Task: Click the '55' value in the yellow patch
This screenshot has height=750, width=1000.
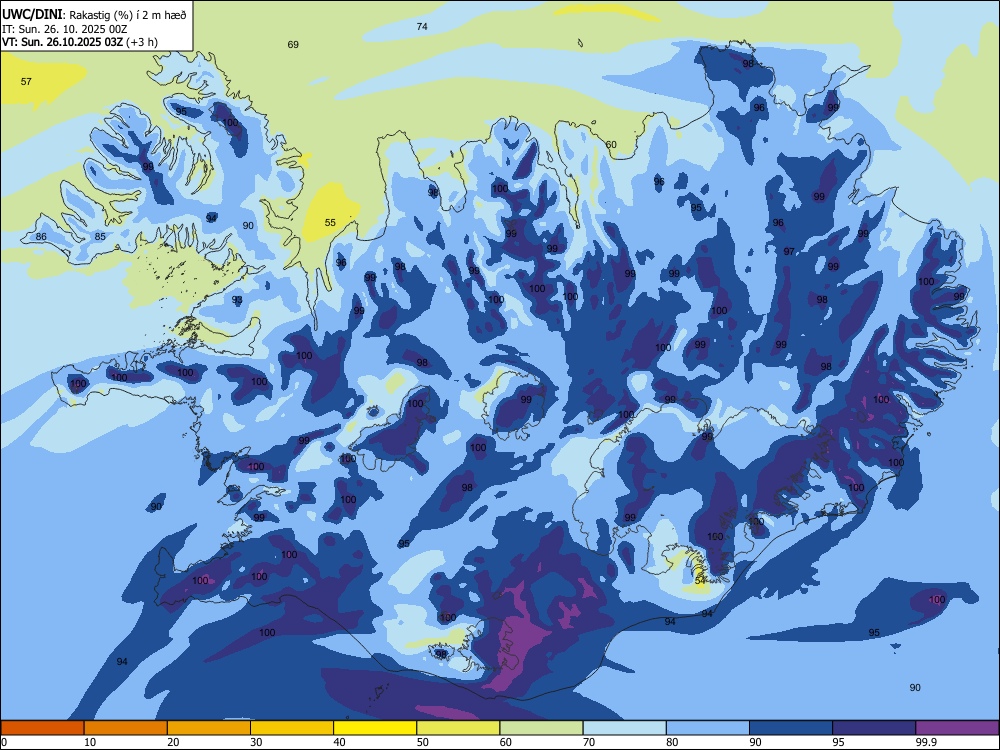Action: point(330,223)
